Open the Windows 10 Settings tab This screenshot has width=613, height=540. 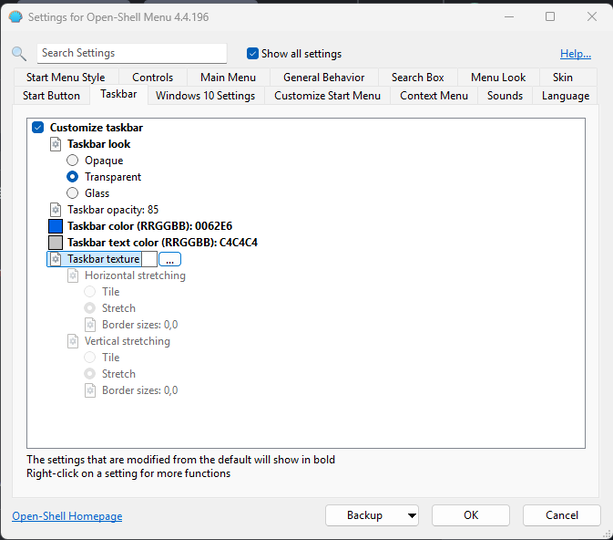pyautogui.click(x=205, y=96)
